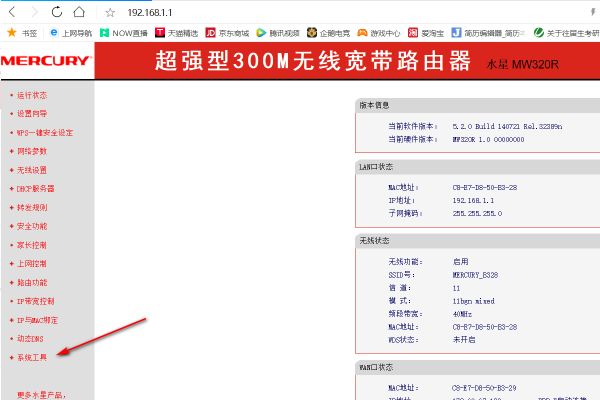Open 家长控制 in sidebar
Image resolution: width=600 pixels, height=400 pixels.
pos(32,244)
